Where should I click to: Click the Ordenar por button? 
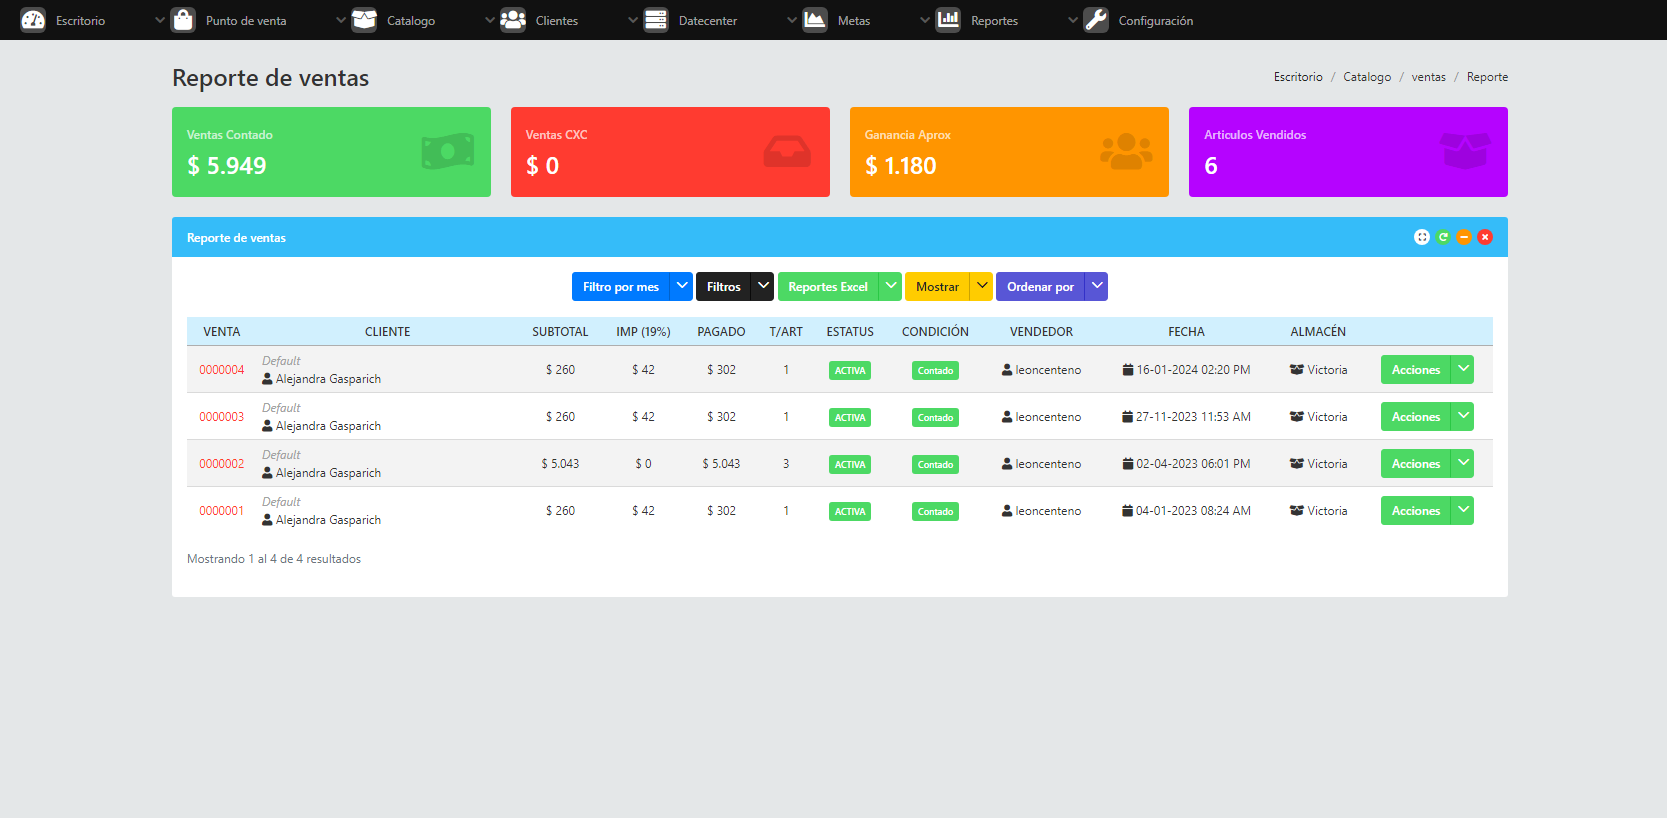coord(1040,286)
